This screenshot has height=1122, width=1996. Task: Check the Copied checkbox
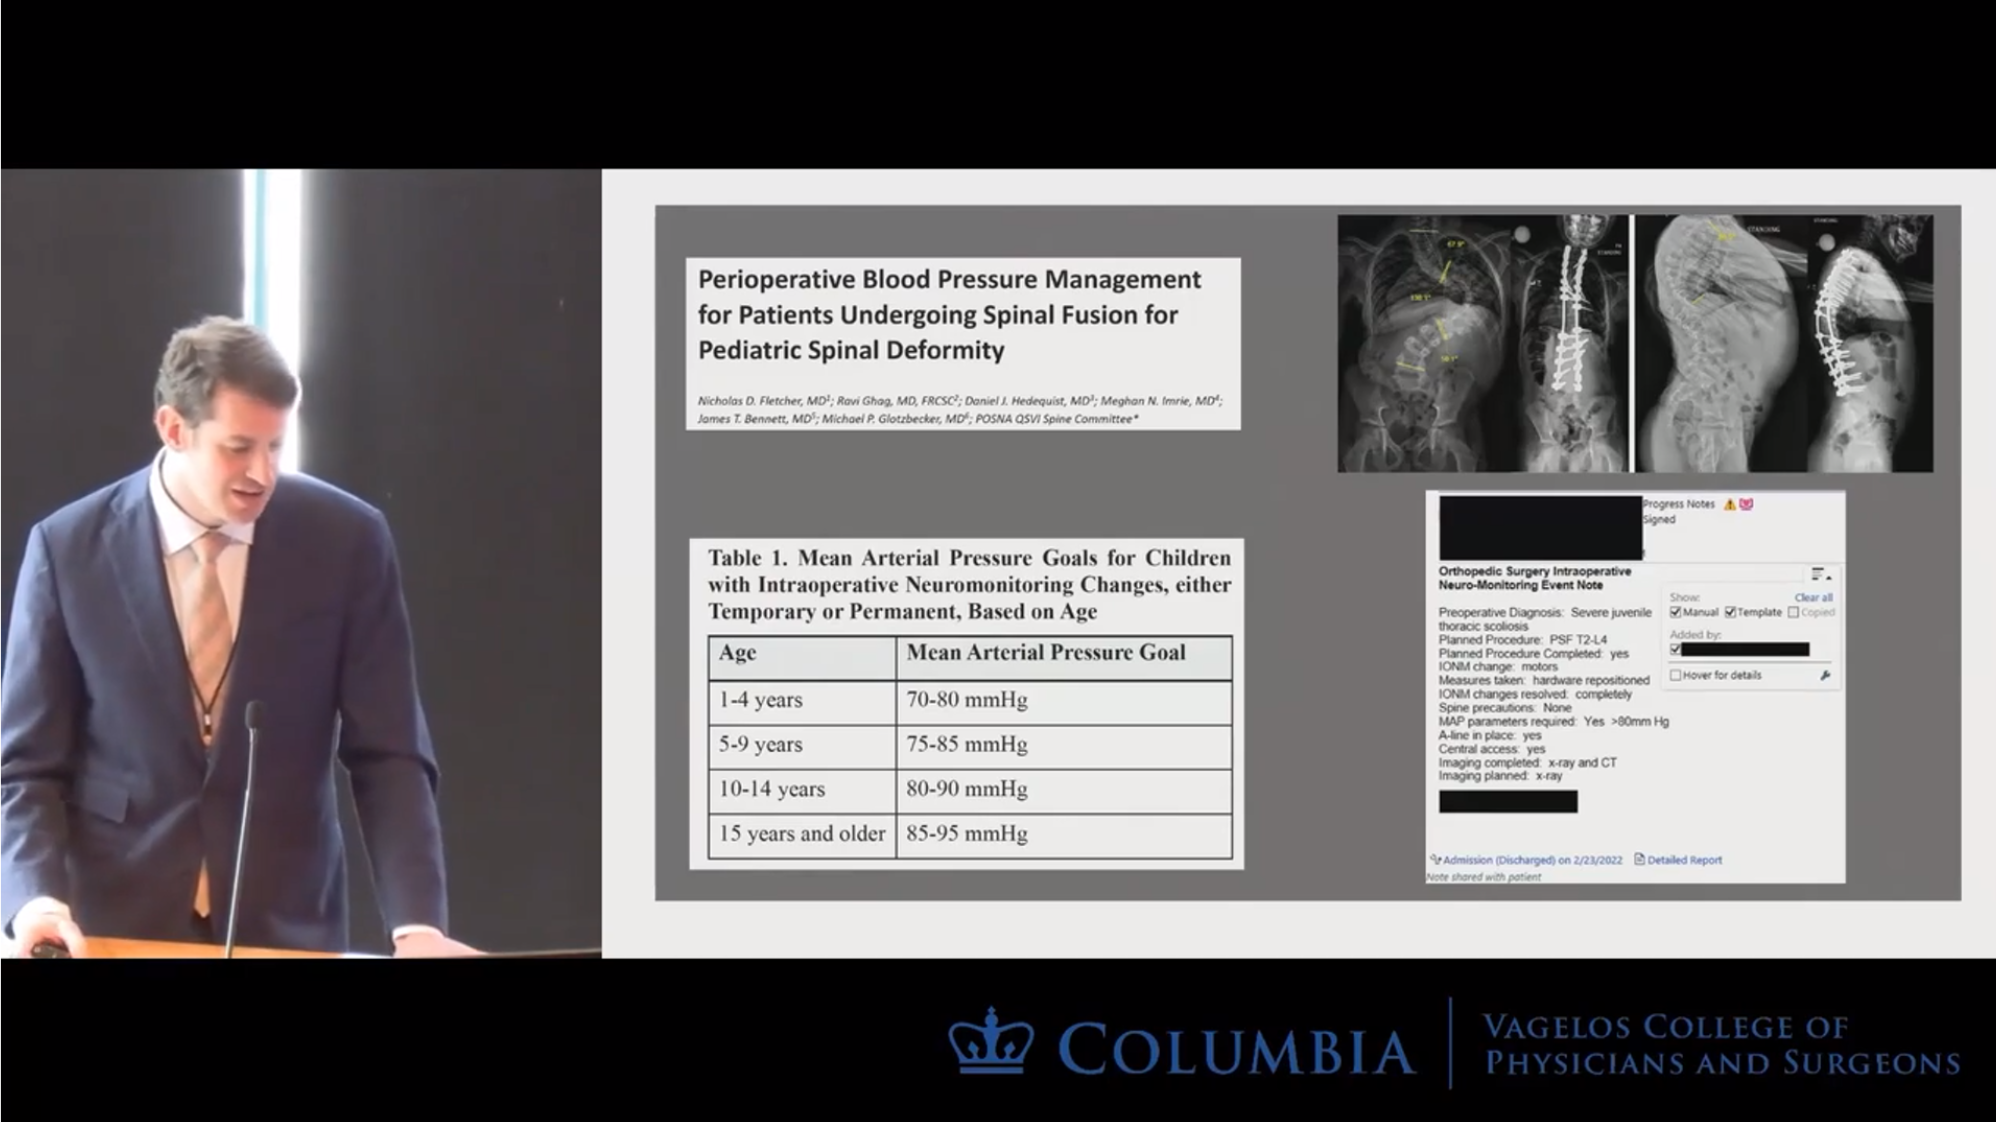(1793, 612)
